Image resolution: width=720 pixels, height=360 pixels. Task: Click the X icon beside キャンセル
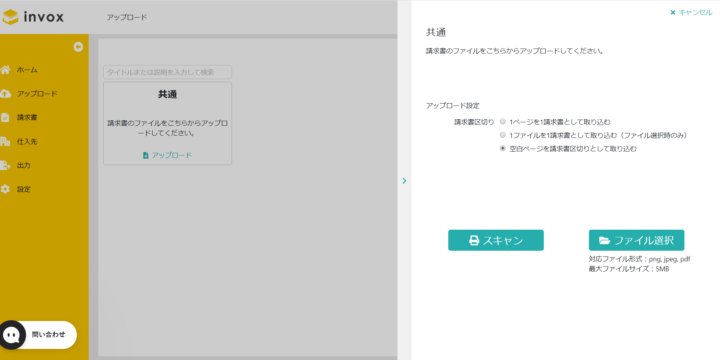click(673, 13)
